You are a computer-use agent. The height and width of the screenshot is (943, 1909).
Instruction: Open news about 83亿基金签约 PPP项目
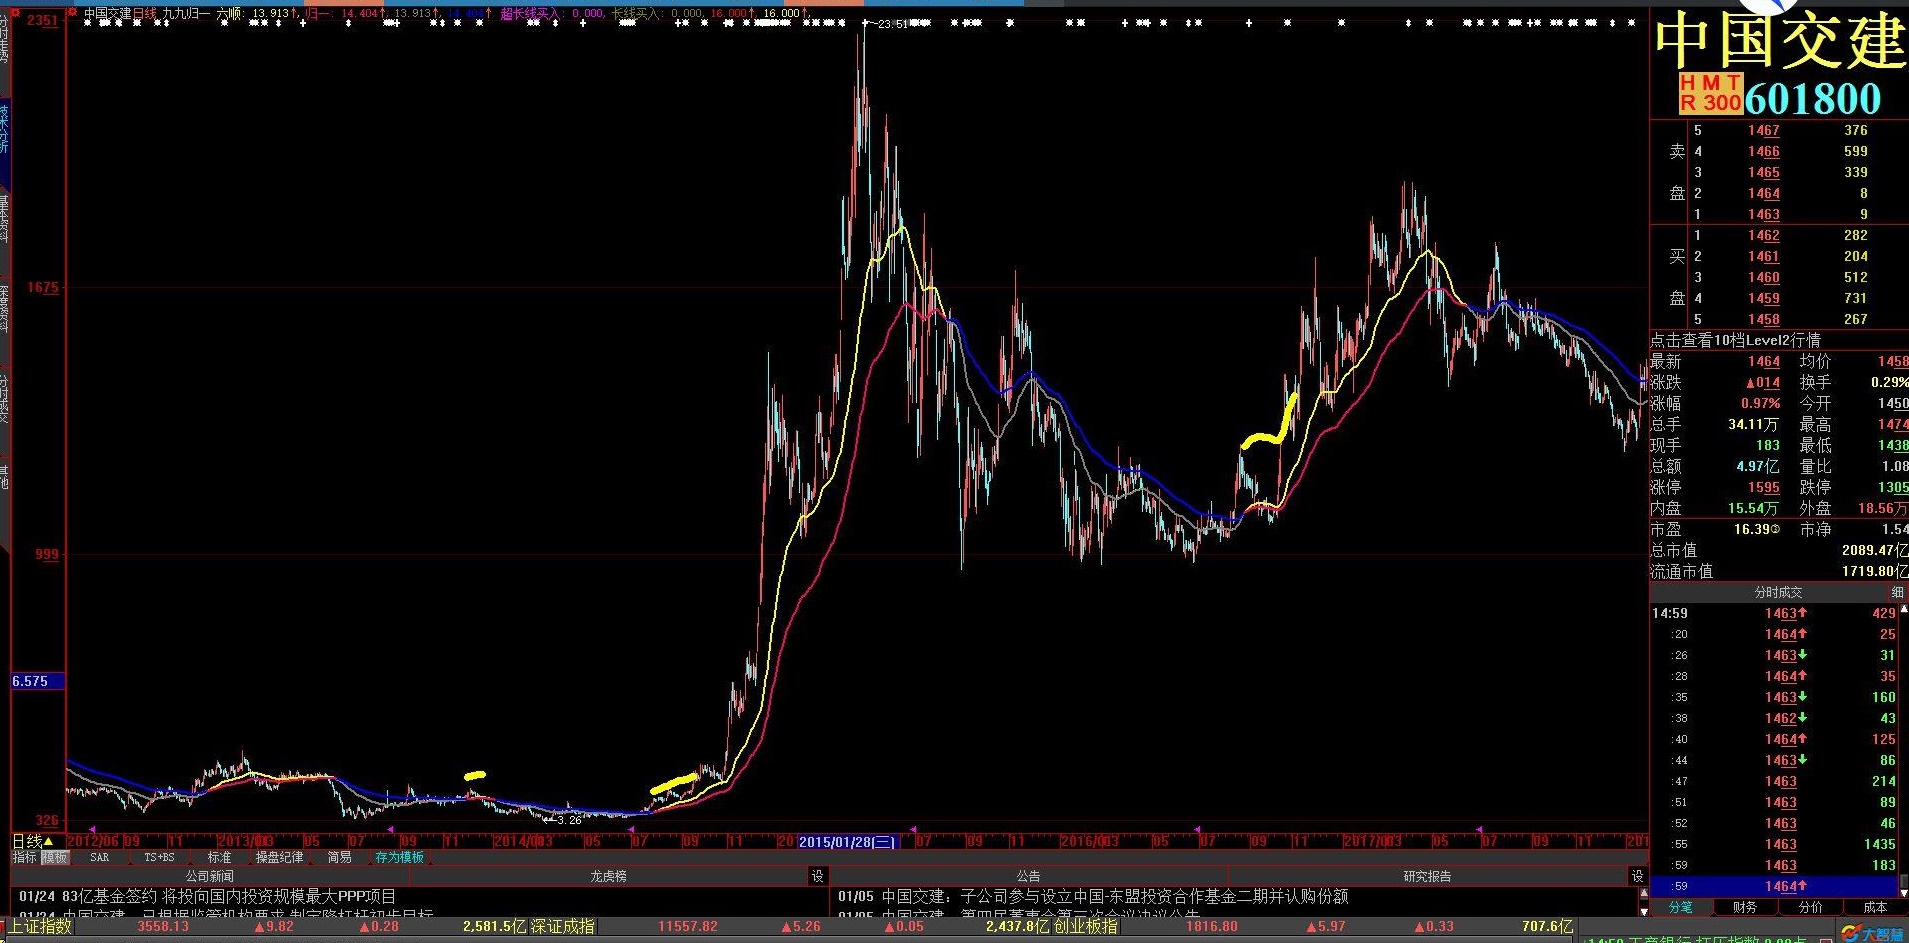208,896
